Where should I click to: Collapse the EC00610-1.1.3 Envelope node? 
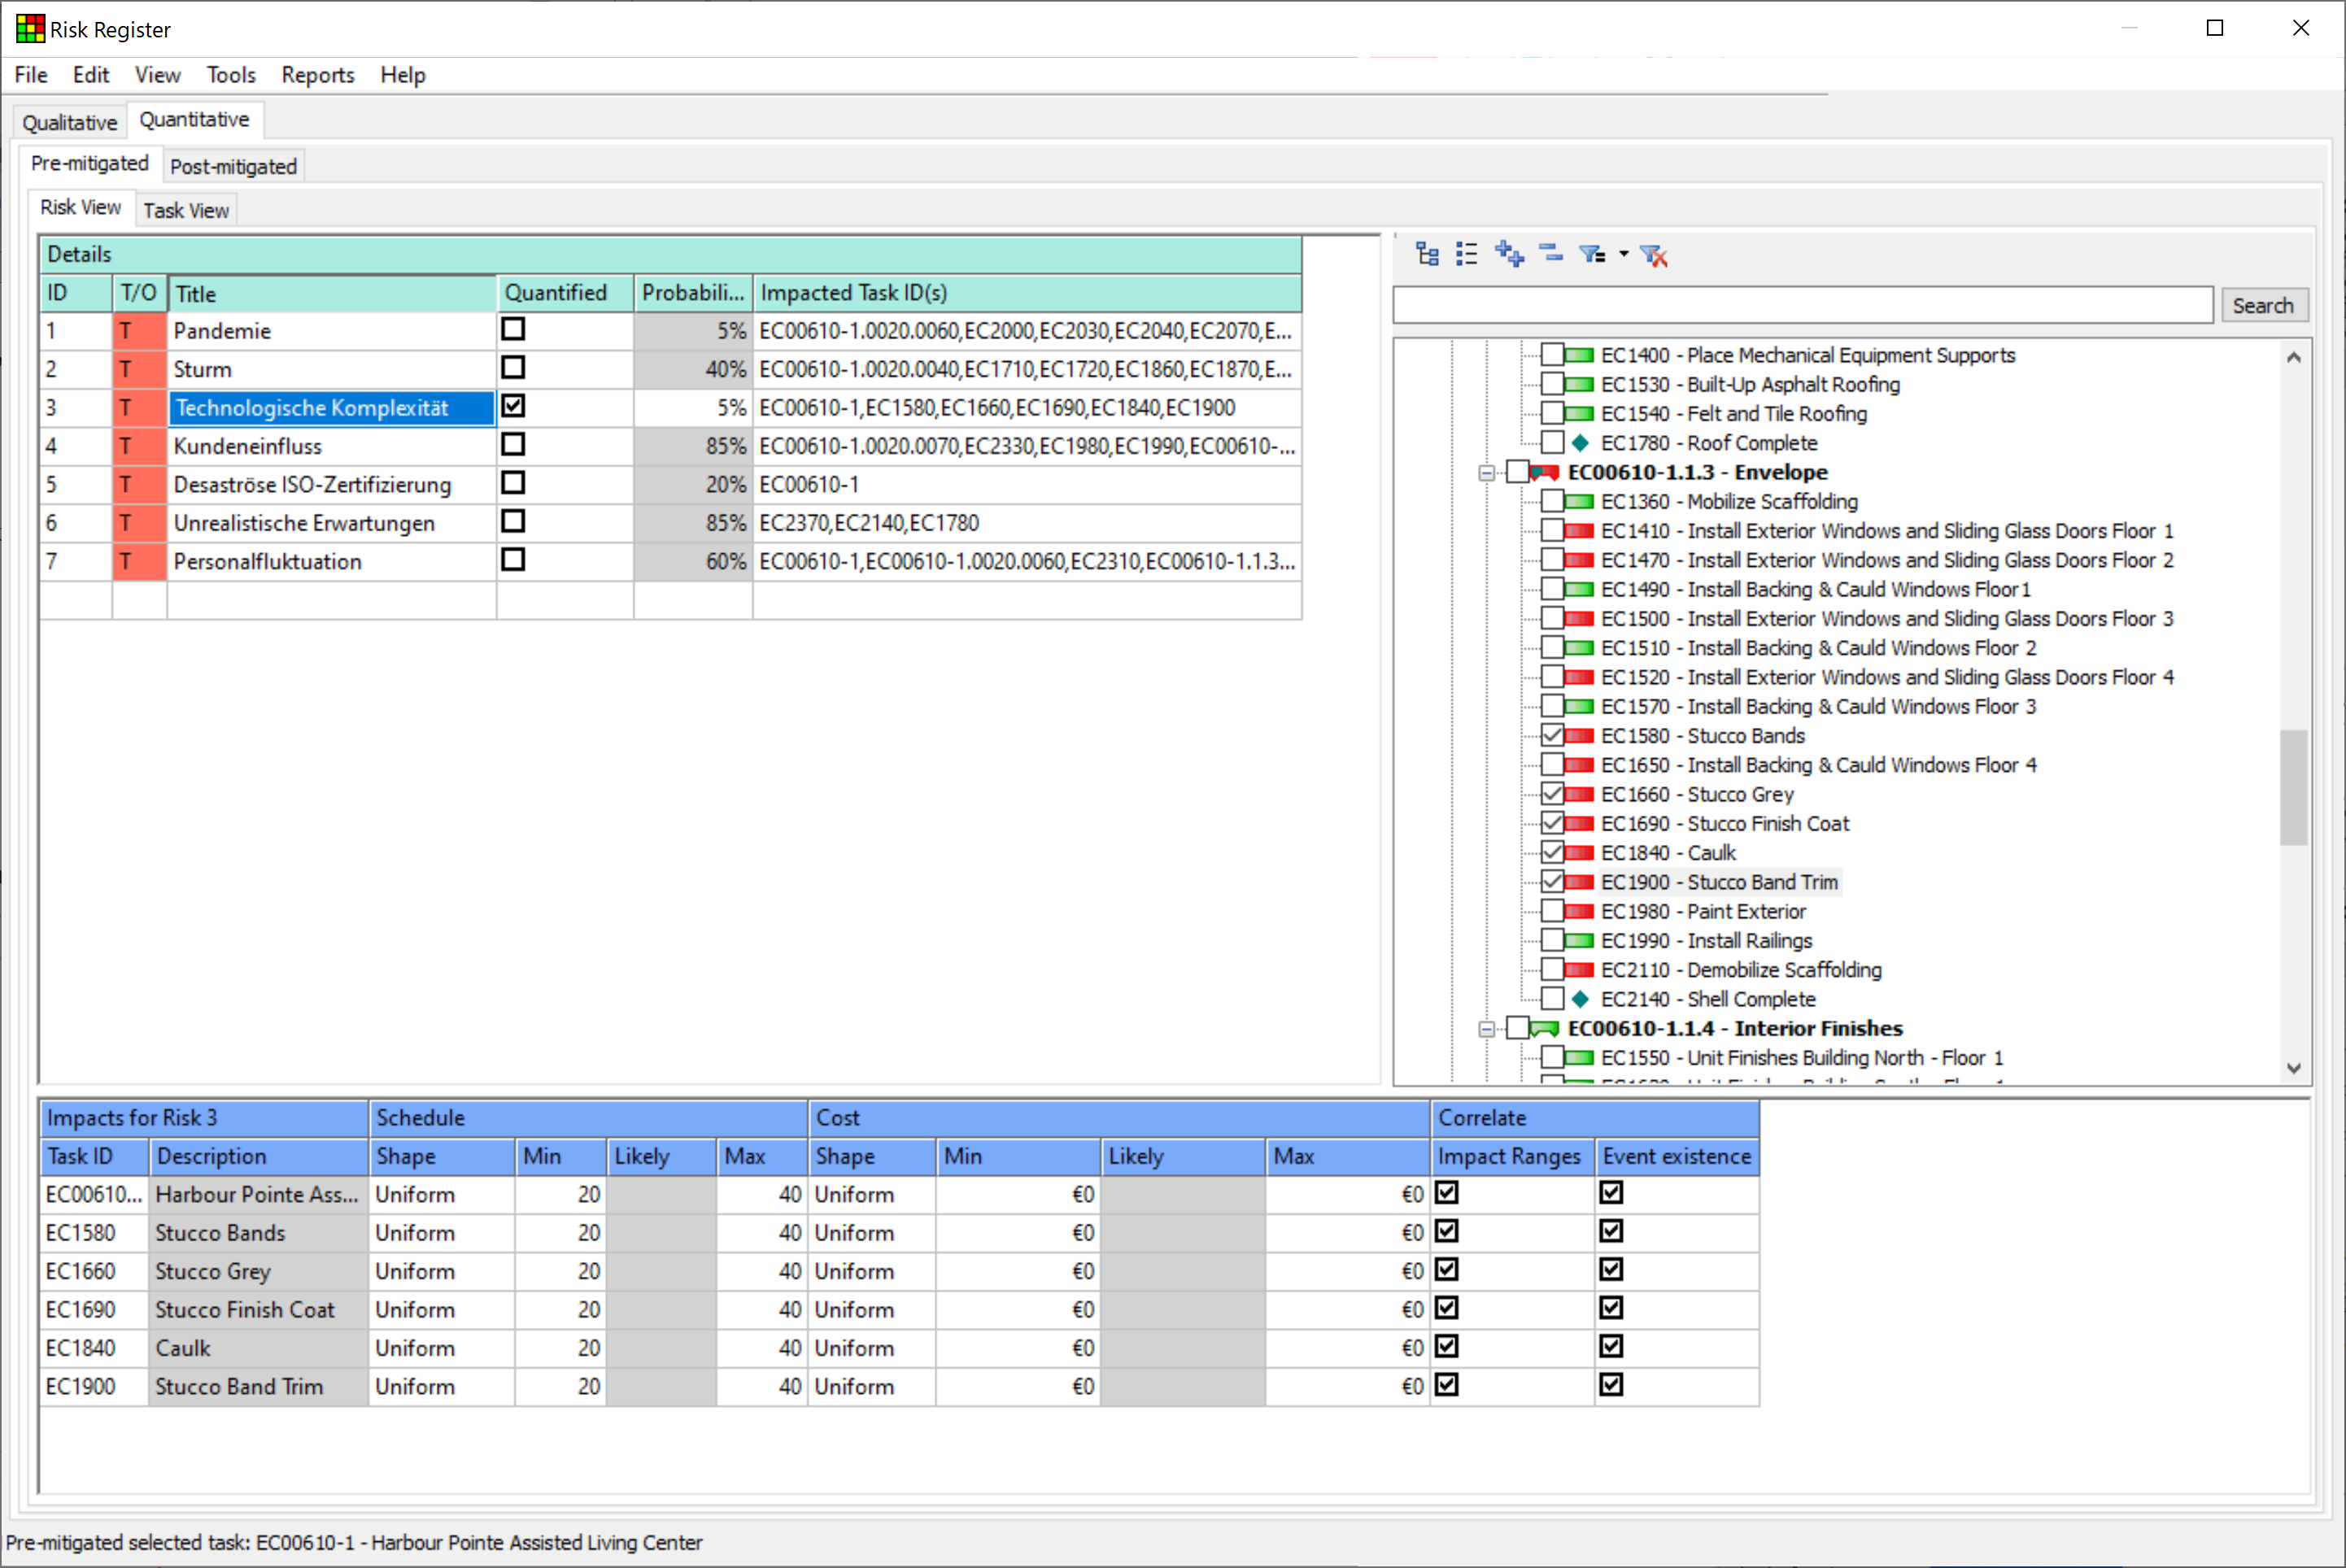[x=1487, y=473]
